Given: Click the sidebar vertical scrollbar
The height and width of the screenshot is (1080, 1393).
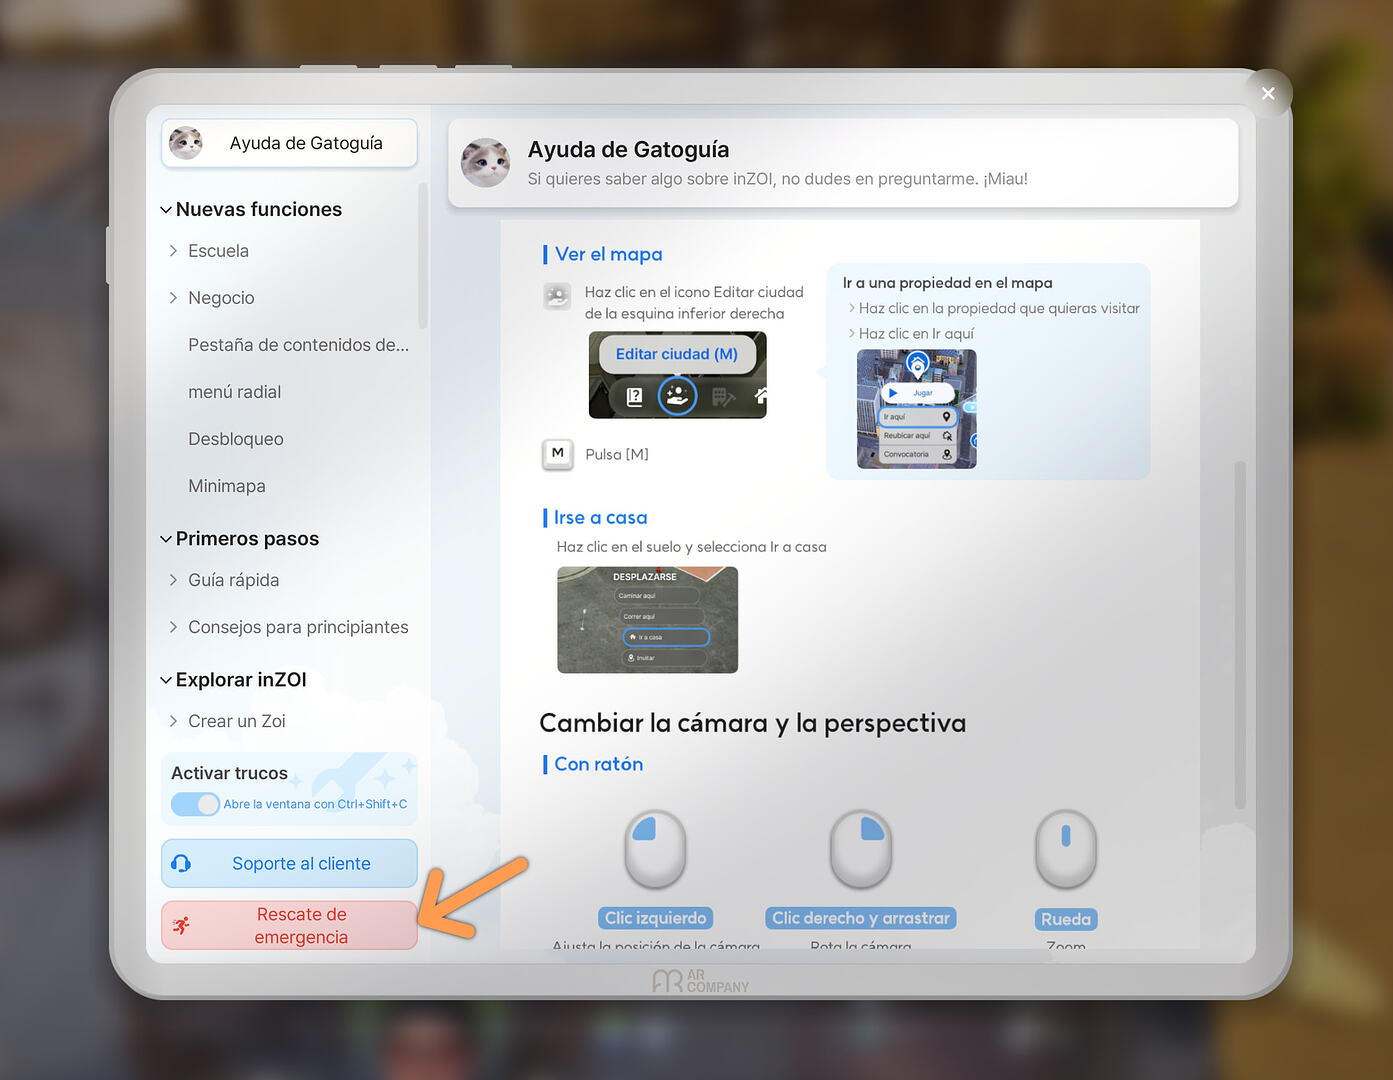Looking at the screenshot, I should (x=423, y=256).
